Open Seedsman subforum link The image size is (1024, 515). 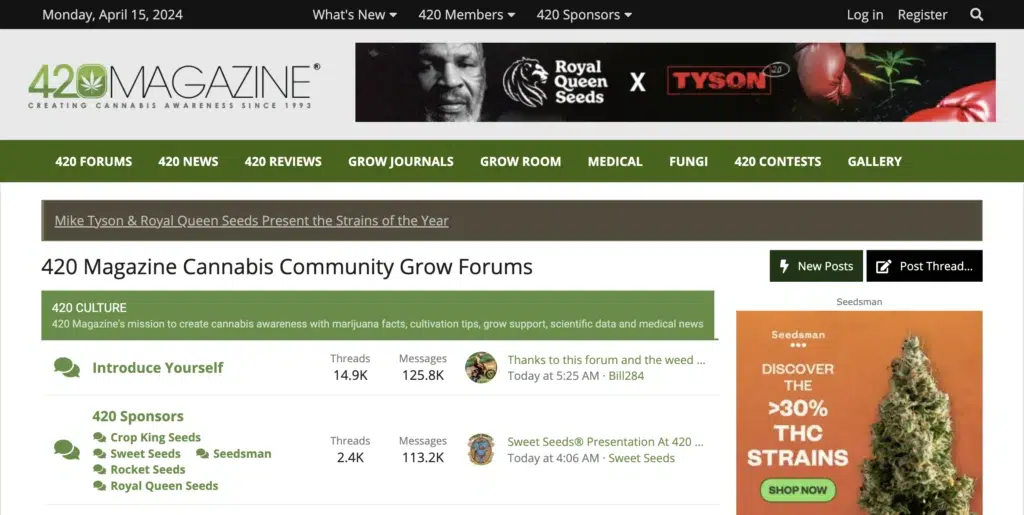(242, 454)
